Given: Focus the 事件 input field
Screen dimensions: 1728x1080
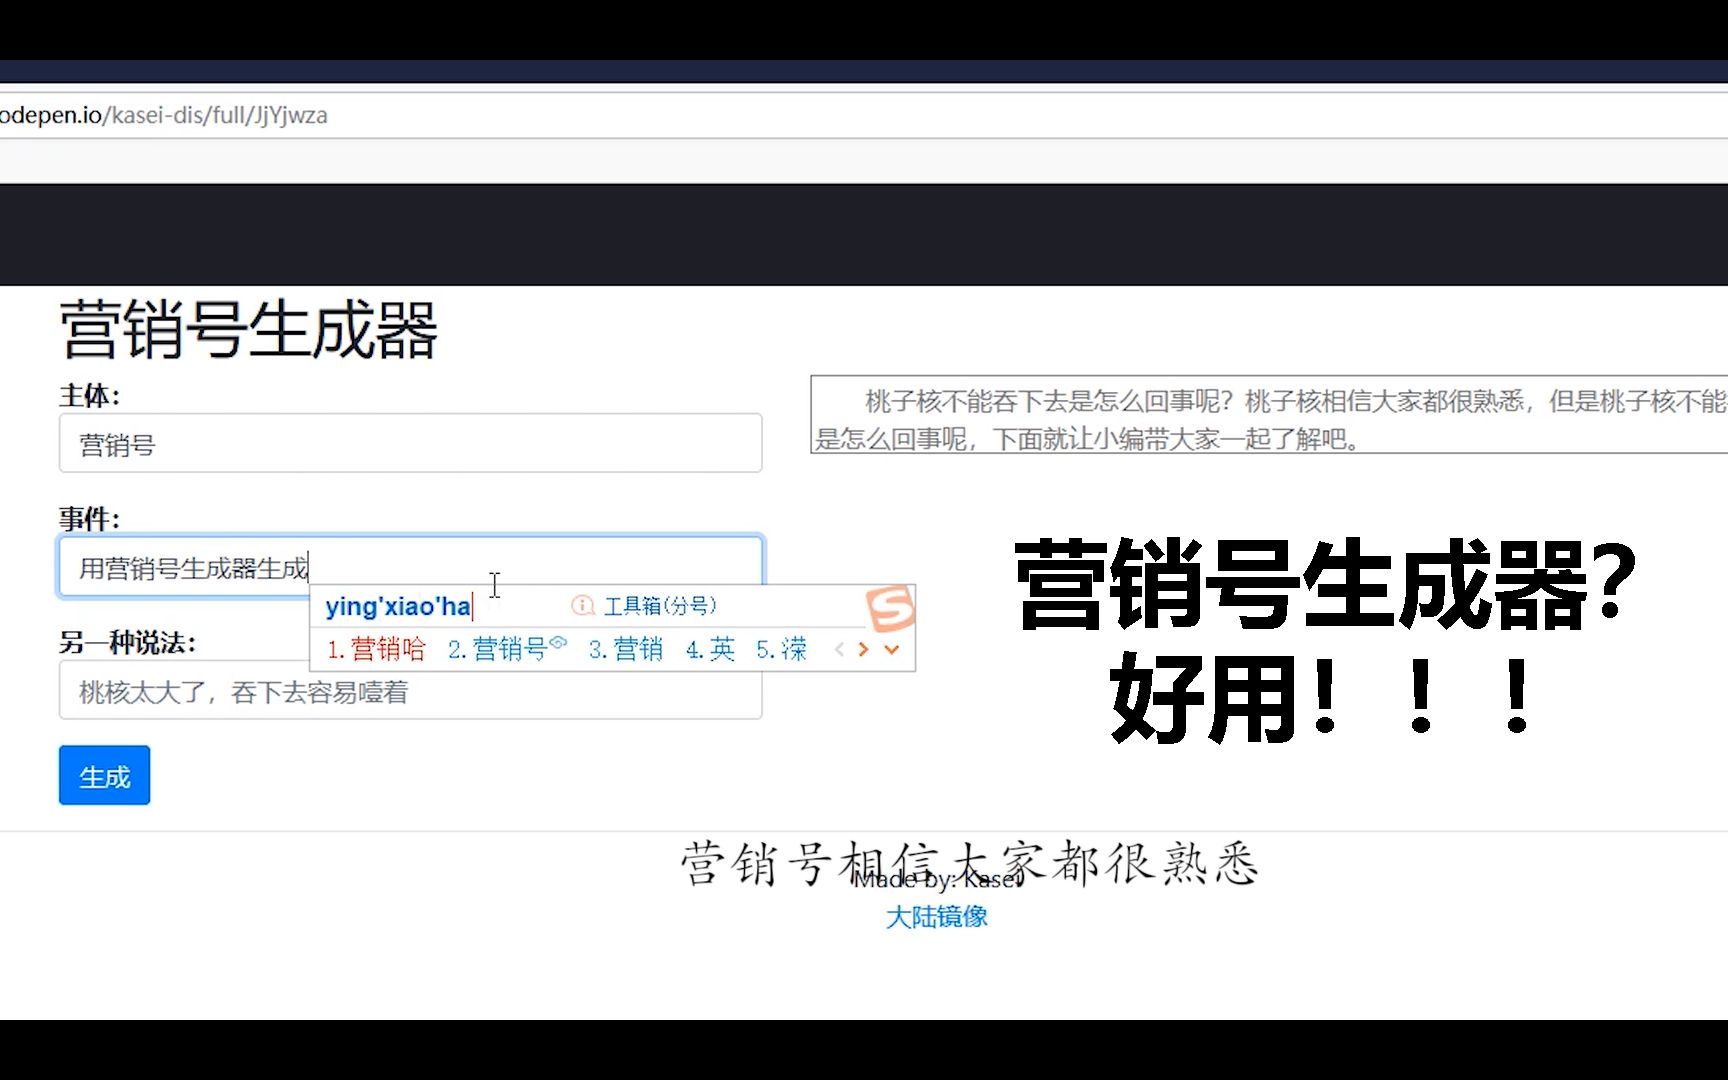Looking at the screenshot, I should [410, 567].
